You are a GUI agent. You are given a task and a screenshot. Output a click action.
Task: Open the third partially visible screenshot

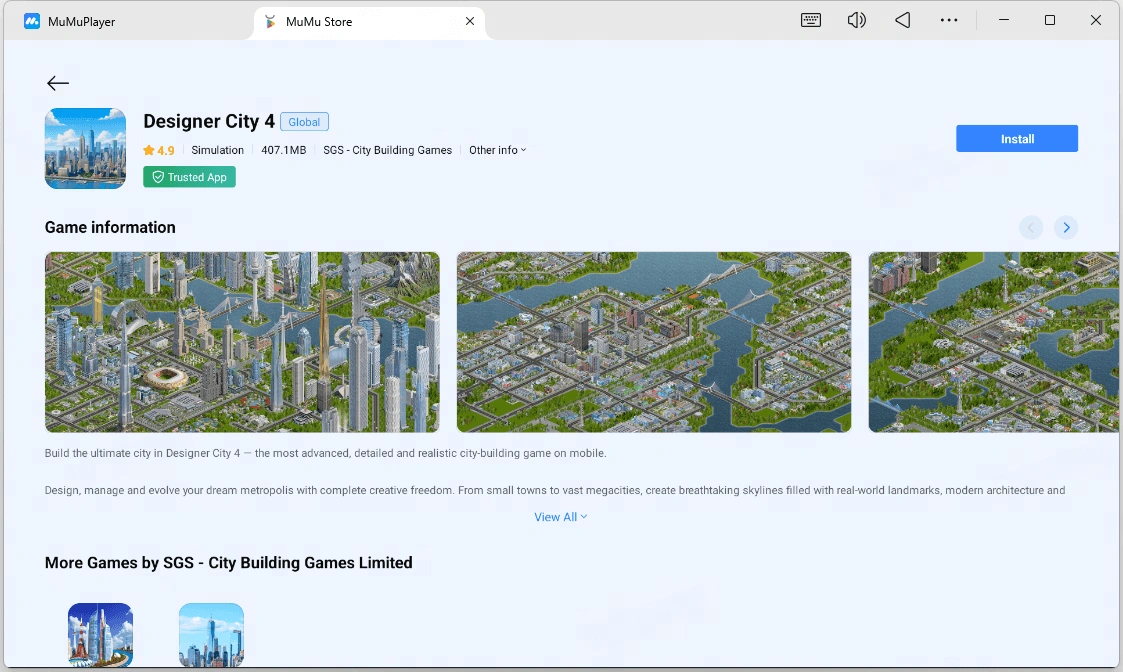click(x=993, y=342)
